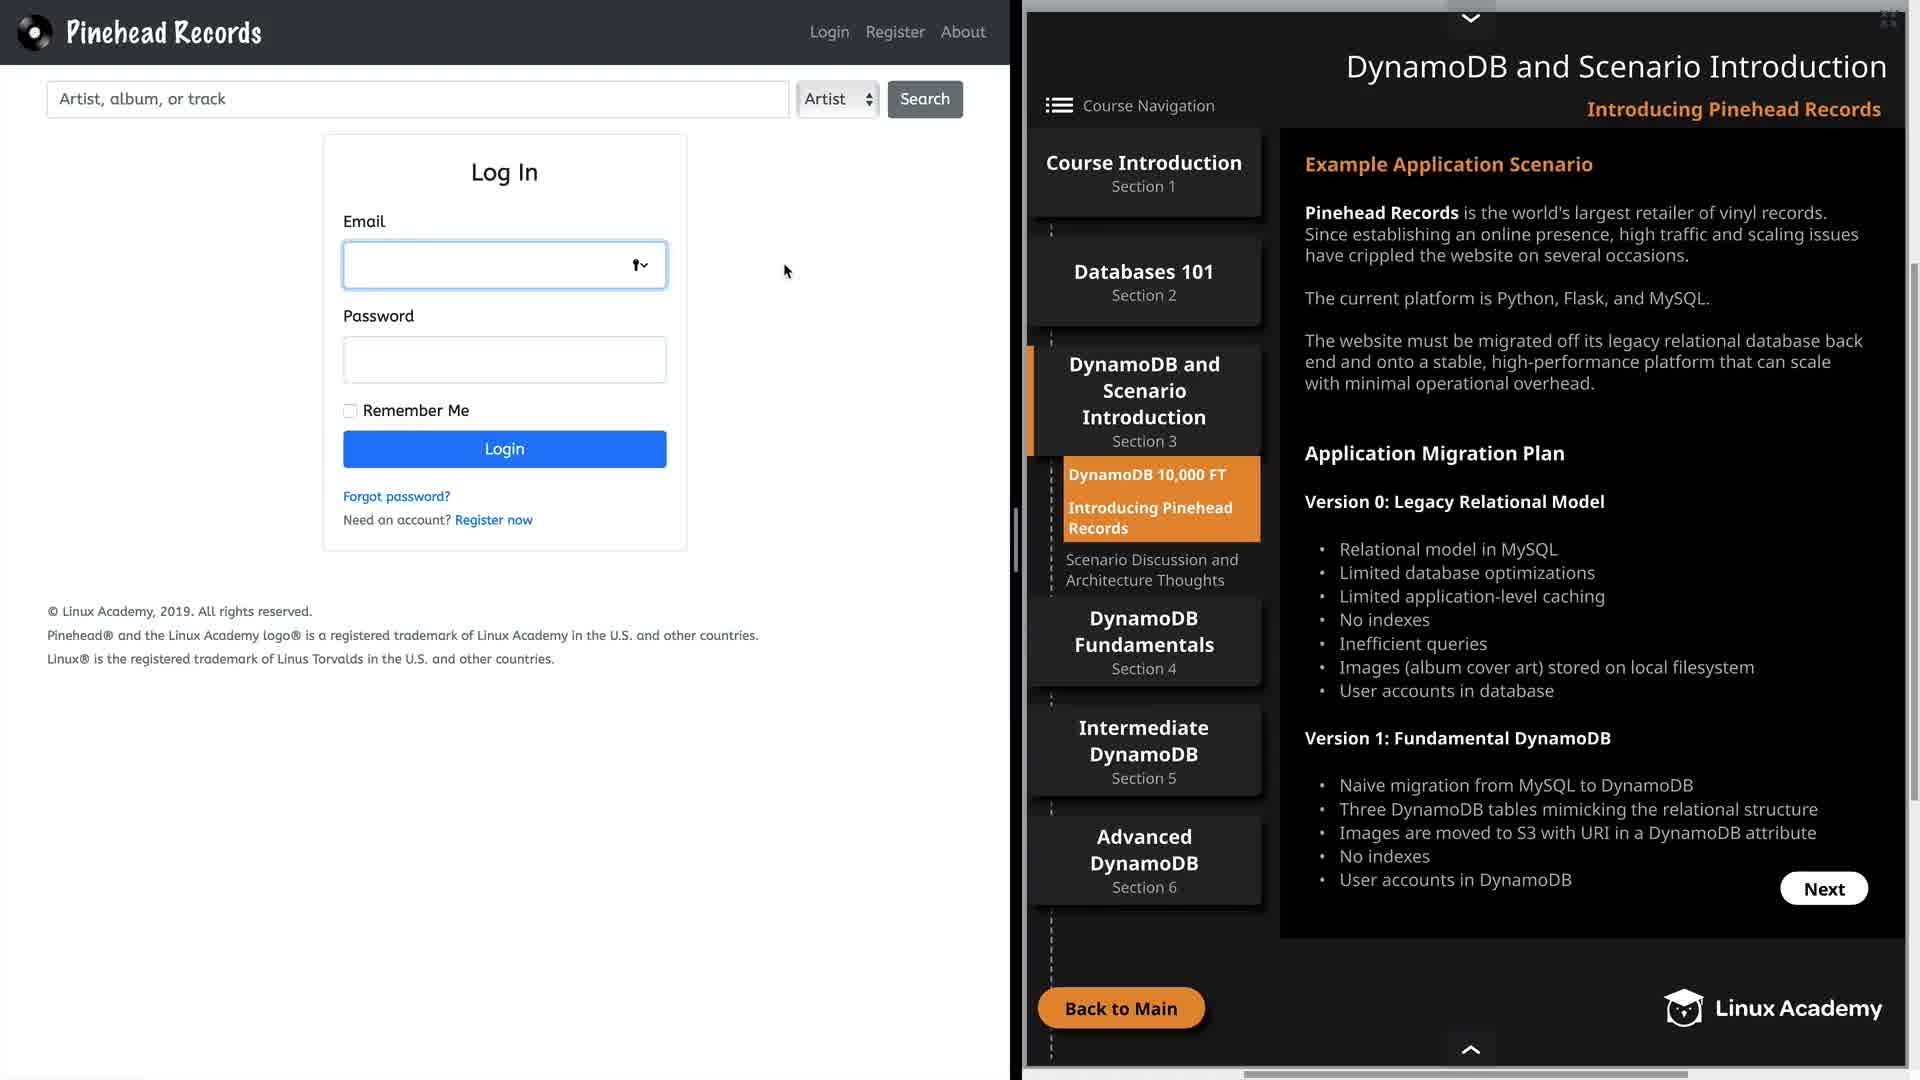The image size is (1920, 1080).
Task: Open the Course Navigation hamburger icon
Action: point(1059,105)
